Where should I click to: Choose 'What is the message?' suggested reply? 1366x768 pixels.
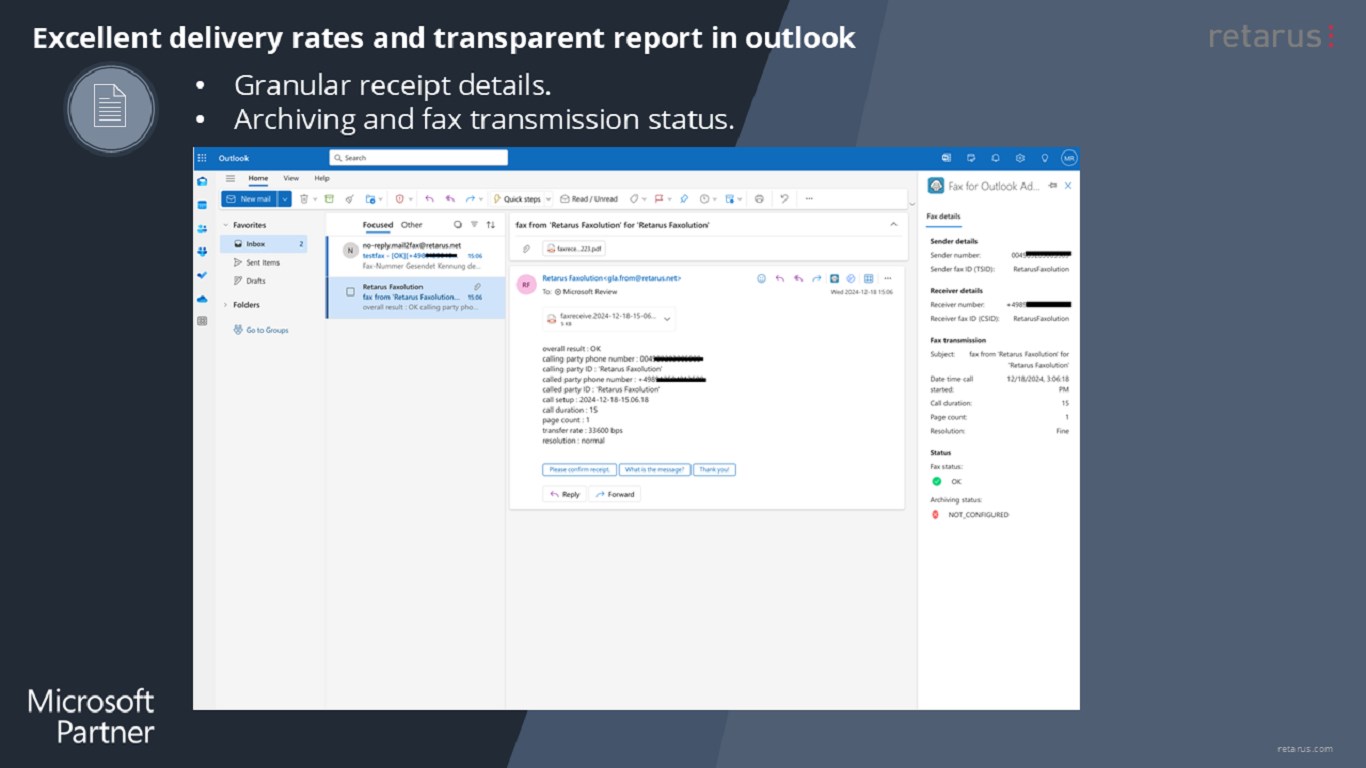click(x=655, y=469)
